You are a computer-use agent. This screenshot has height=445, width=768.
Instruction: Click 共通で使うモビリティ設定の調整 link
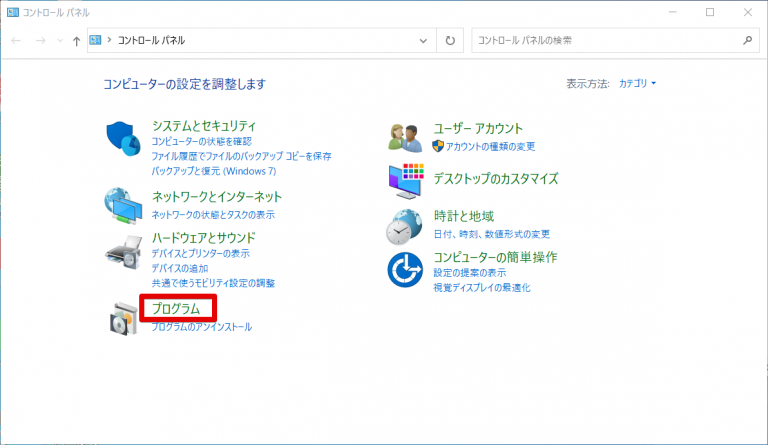pyautogui.click(x=213, y=283)
